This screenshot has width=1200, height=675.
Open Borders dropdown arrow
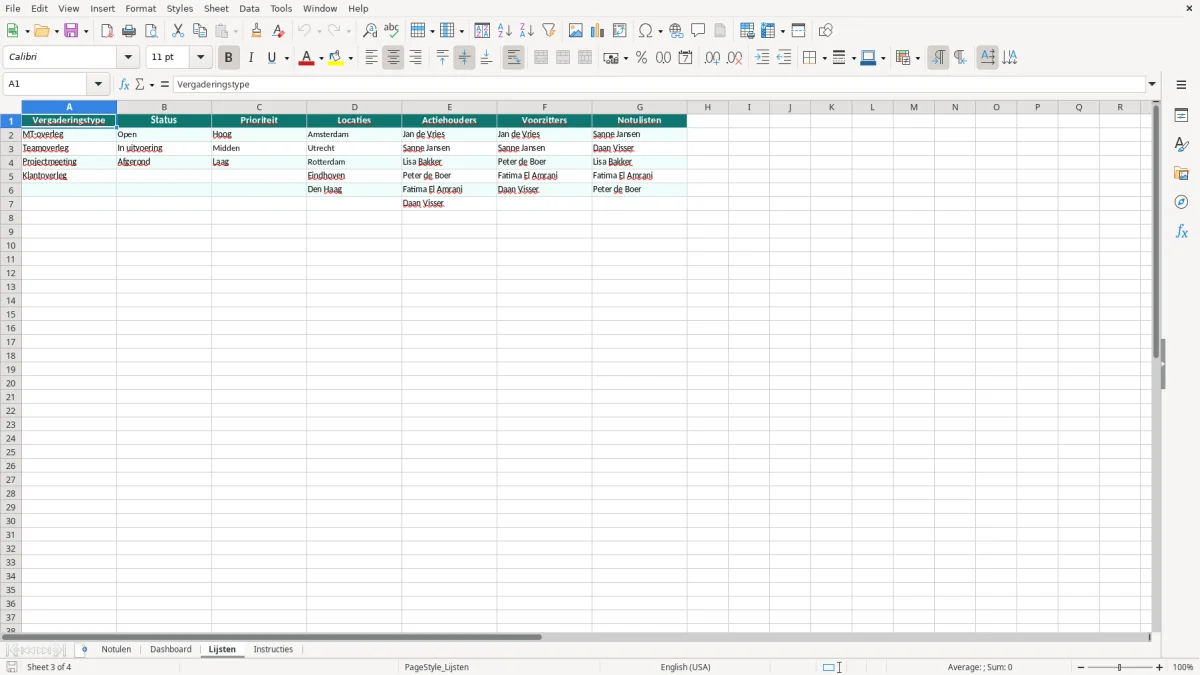click(823, 58)
